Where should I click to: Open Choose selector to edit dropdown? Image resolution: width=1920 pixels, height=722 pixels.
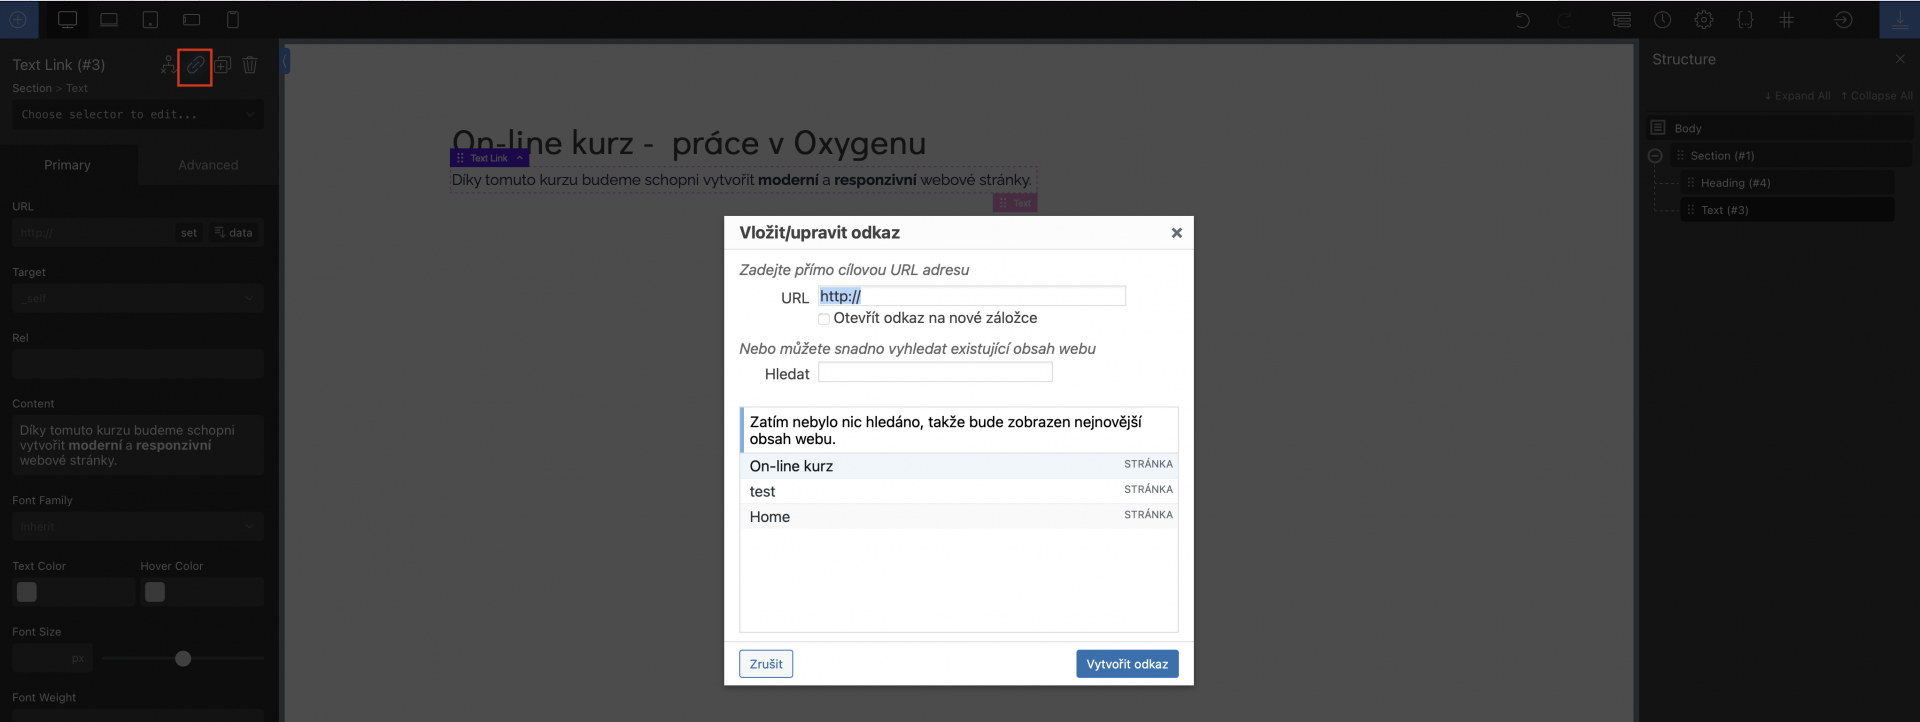click(138, 115)
